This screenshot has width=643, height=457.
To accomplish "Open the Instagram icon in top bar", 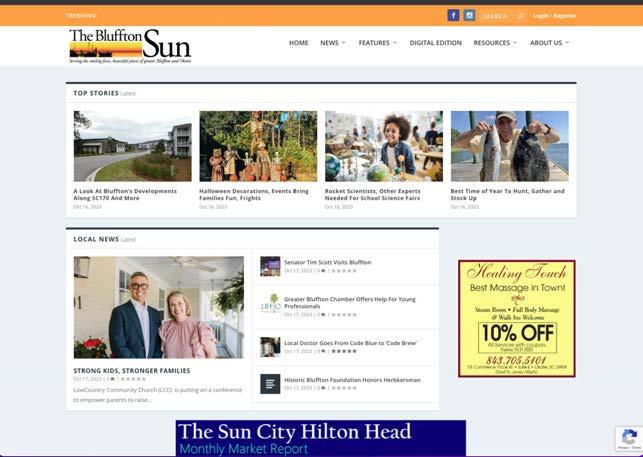I will [x=470, y=16].
